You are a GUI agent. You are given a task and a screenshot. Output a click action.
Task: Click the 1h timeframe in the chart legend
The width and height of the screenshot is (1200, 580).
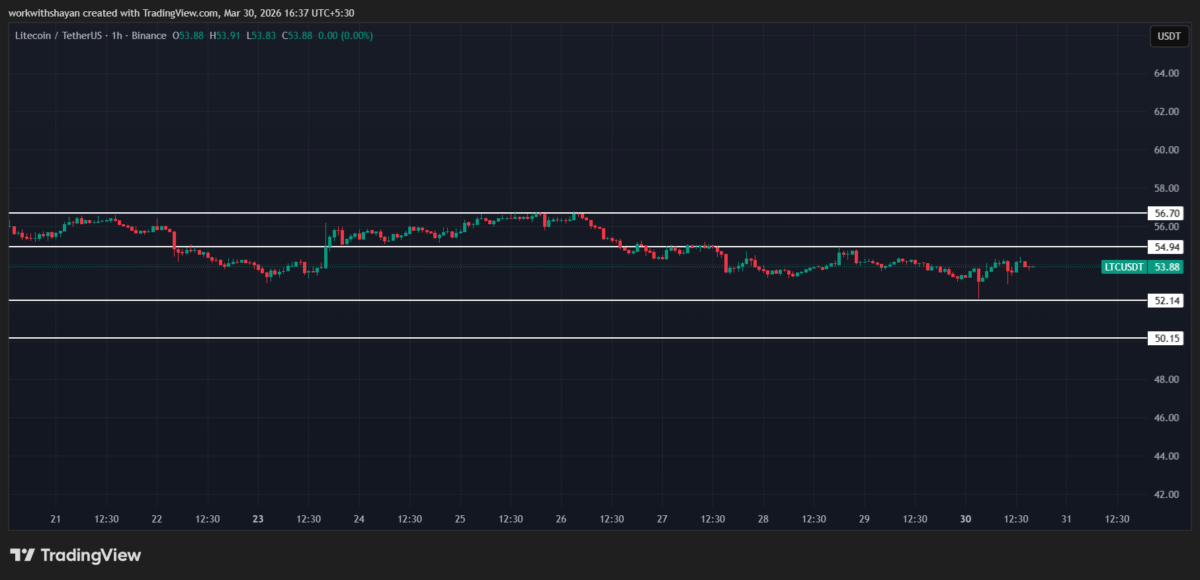116,35
